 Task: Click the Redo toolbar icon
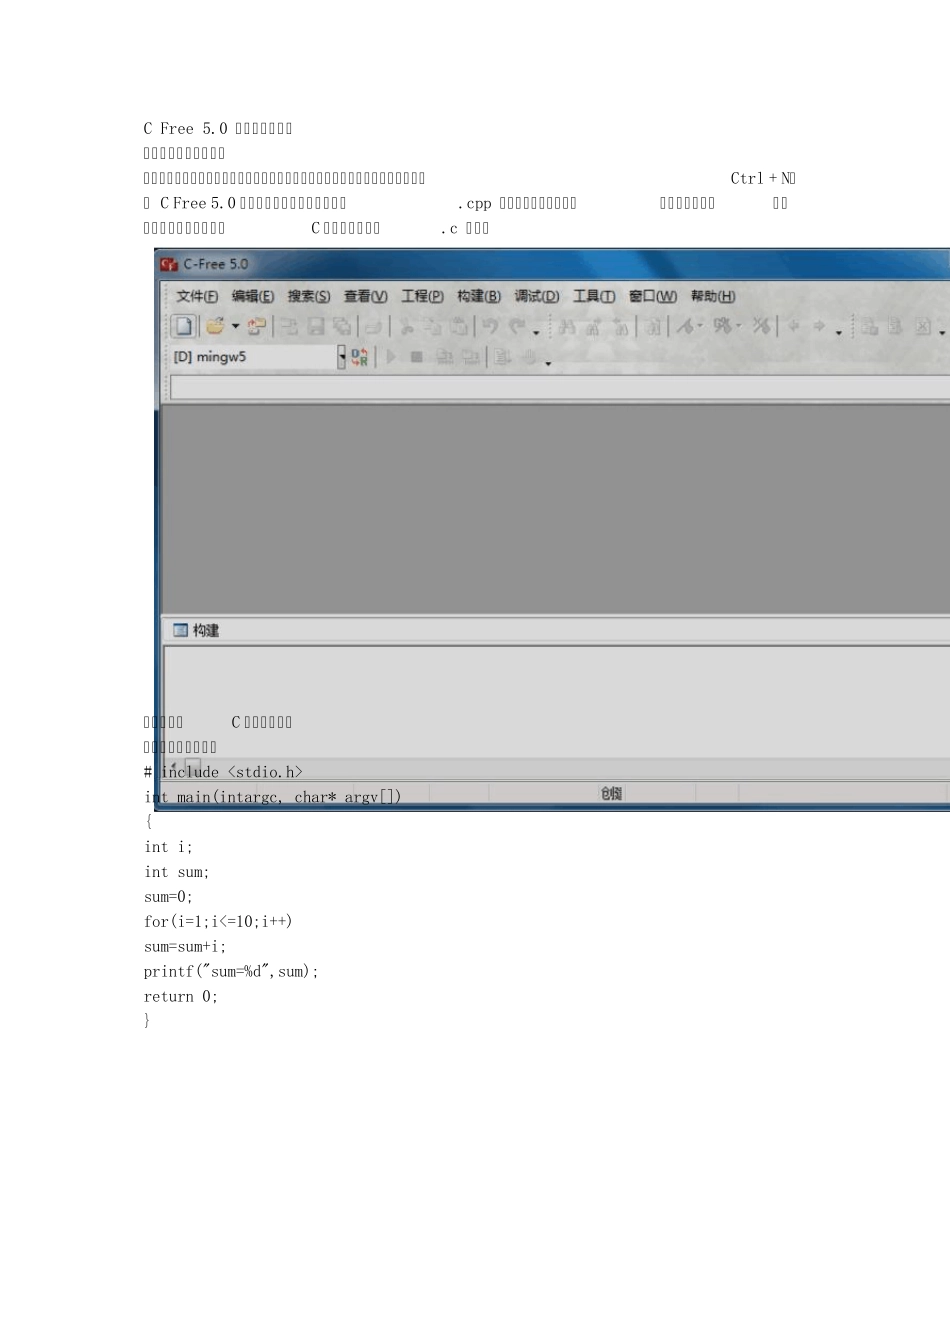(x=517, y=326)
